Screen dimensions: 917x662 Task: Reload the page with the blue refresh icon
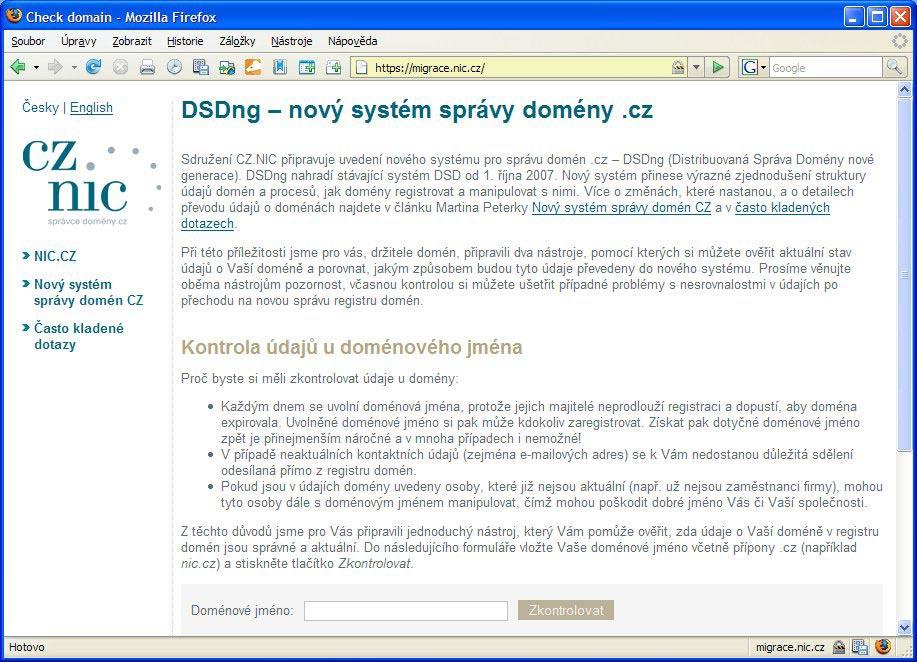coord(93,67)
